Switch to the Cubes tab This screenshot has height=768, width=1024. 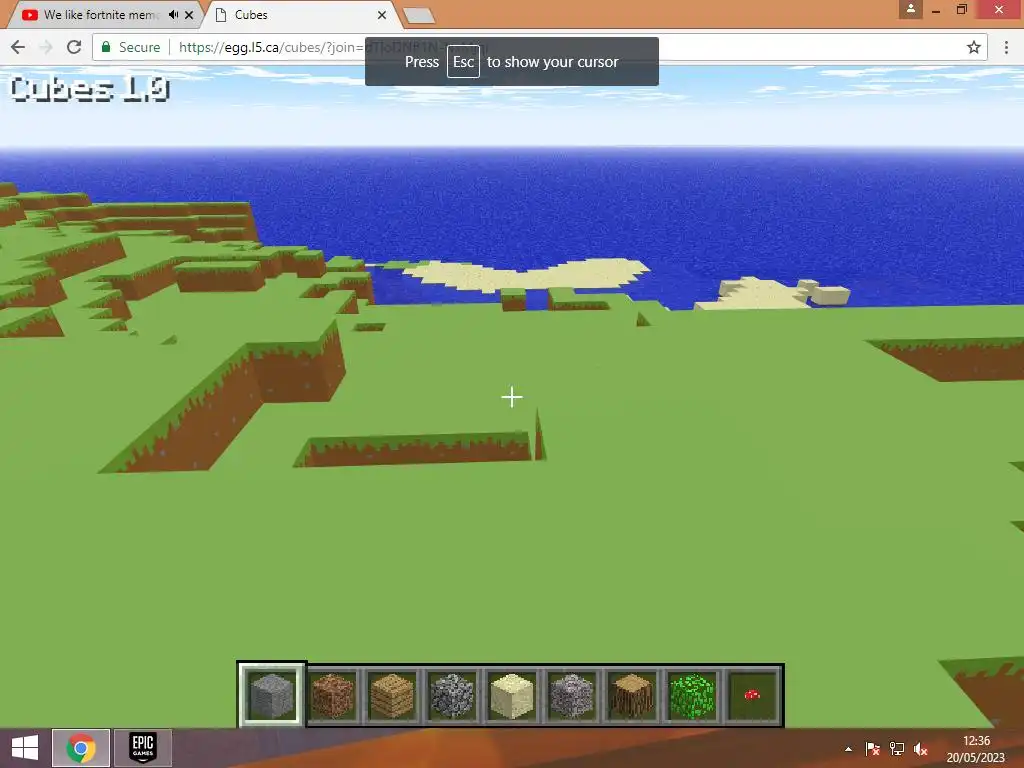(x=298, y=14)
